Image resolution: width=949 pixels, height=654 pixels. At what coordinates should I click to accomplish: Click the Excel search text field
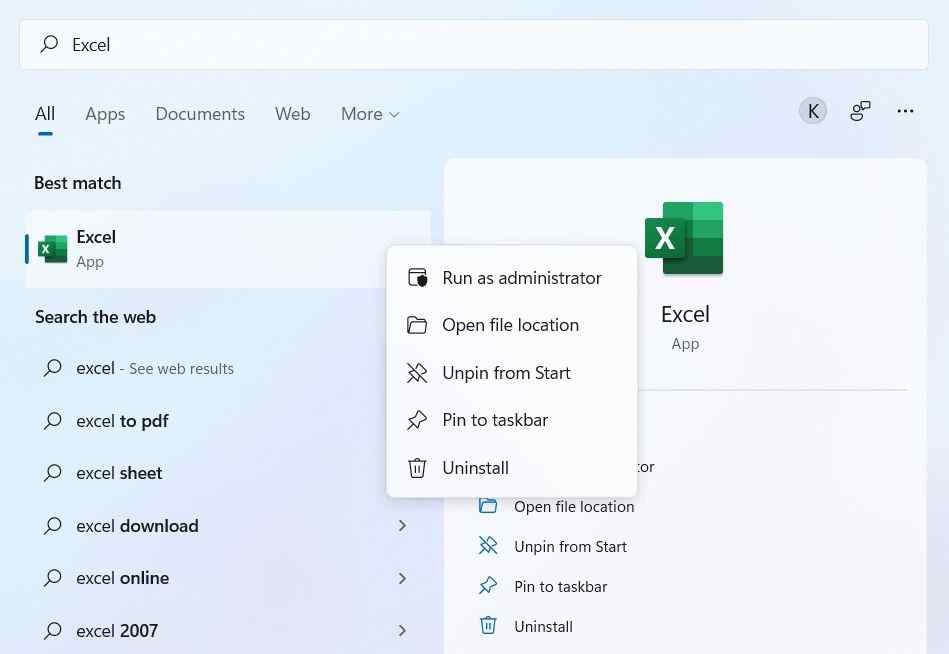click(x=474, y=45)
